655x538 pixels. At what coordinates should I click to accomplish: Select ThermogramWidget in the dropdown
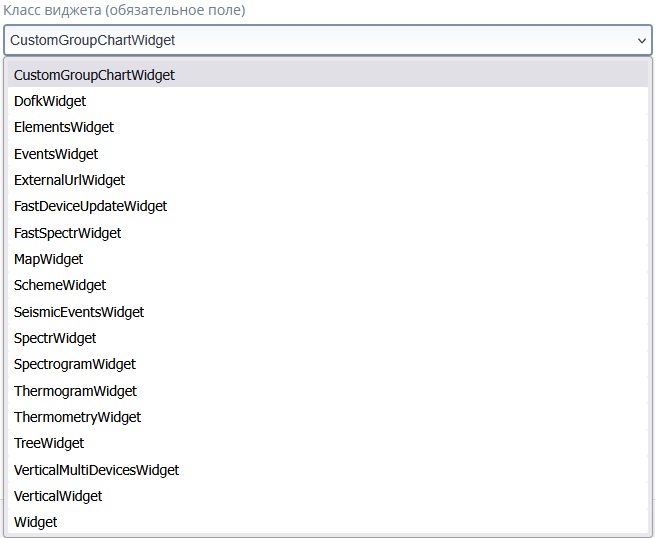pos(75,391)
